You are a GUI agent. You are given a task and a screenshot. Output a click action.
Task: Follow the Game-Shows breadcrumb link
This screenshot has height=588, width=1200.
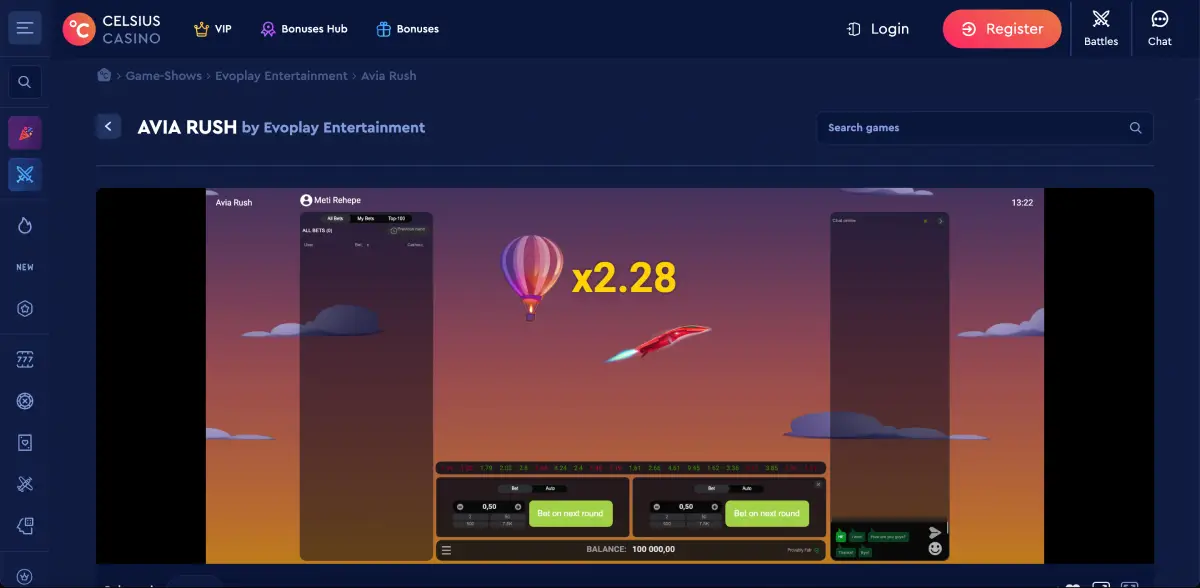pyautogui.click(x=164, y=76)
